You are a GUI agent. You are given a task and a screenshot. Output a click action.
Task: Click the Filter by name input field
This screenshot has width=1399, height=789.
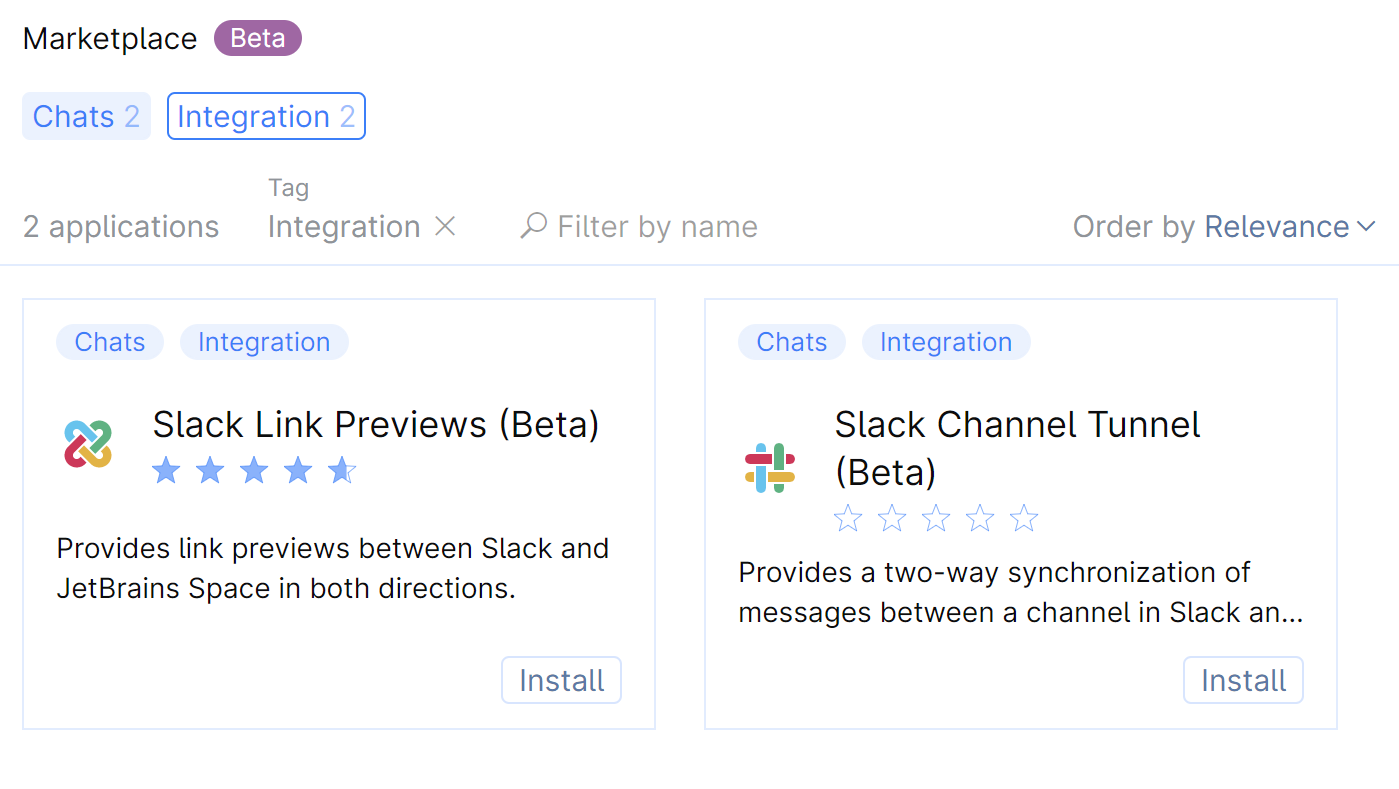657,226
